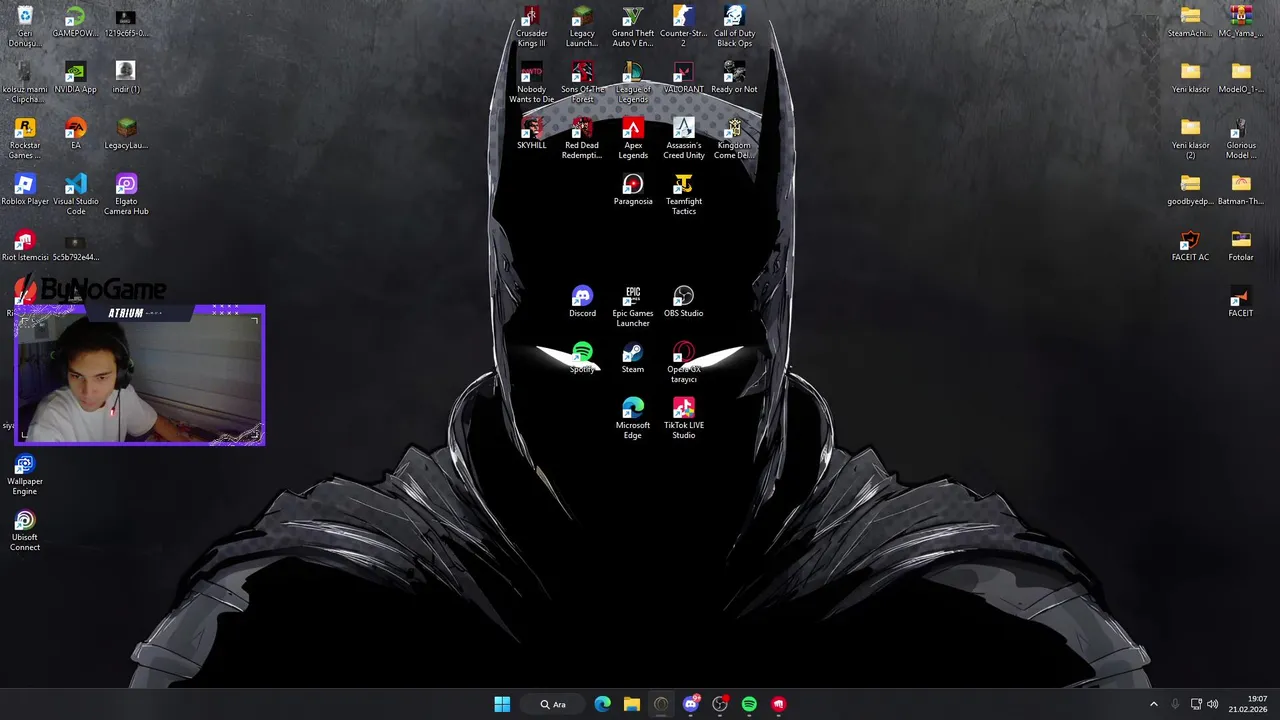Open Ready or Not shortcut
The image size is (1280, 720).
coord(734,77)
